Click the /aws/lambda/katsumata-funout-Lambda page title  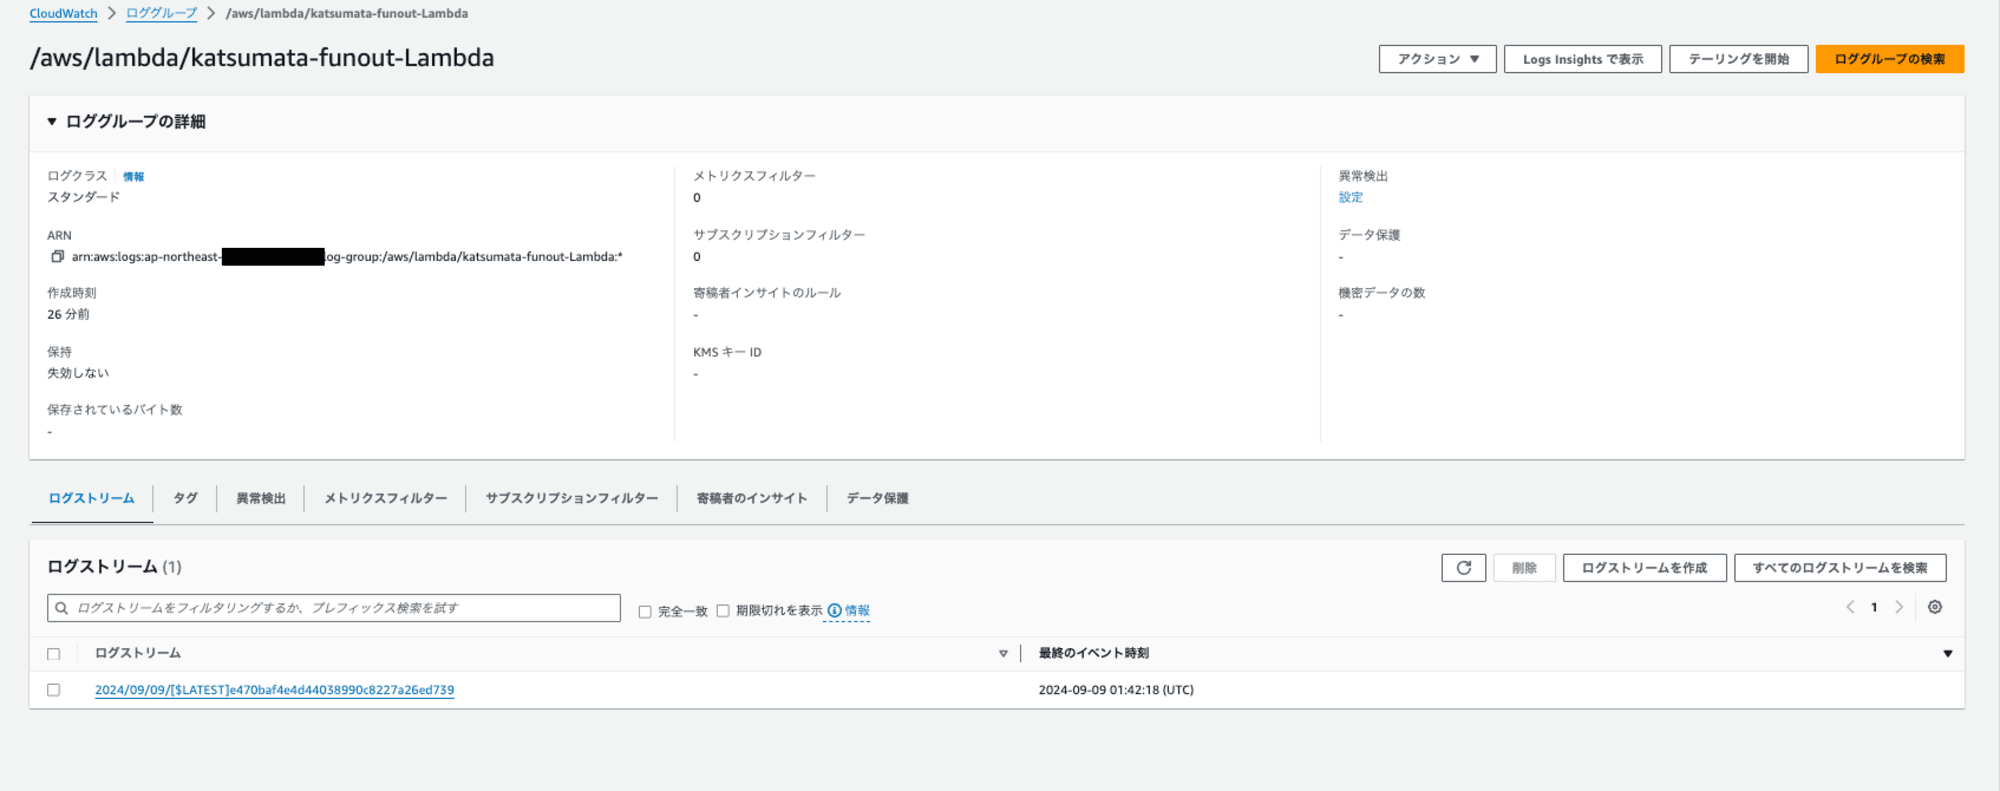pyautogui.click(x=262, y=58)
